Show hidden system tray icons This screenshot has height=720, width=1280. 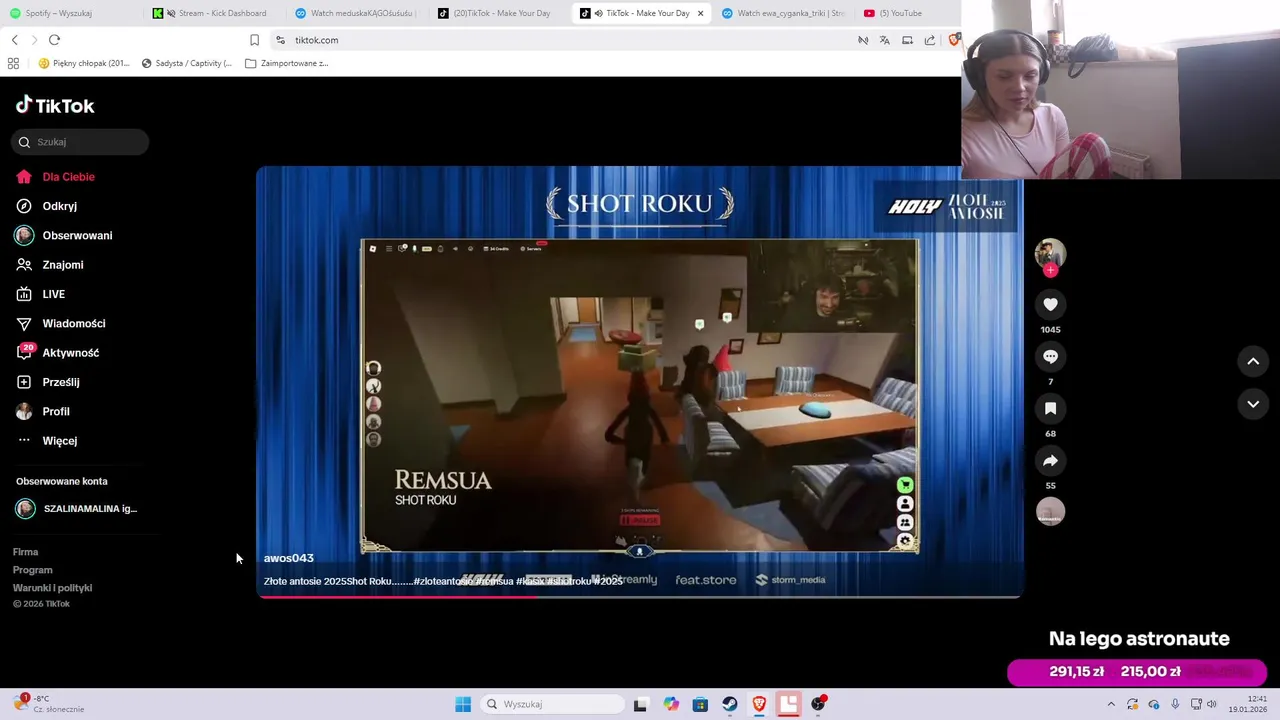1112,704
